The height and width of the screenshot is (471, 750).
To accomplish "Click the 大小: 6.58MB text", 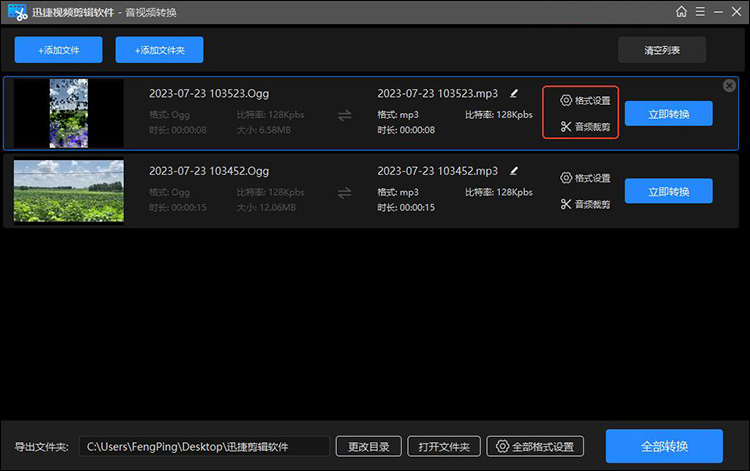I will click(264, 130).
